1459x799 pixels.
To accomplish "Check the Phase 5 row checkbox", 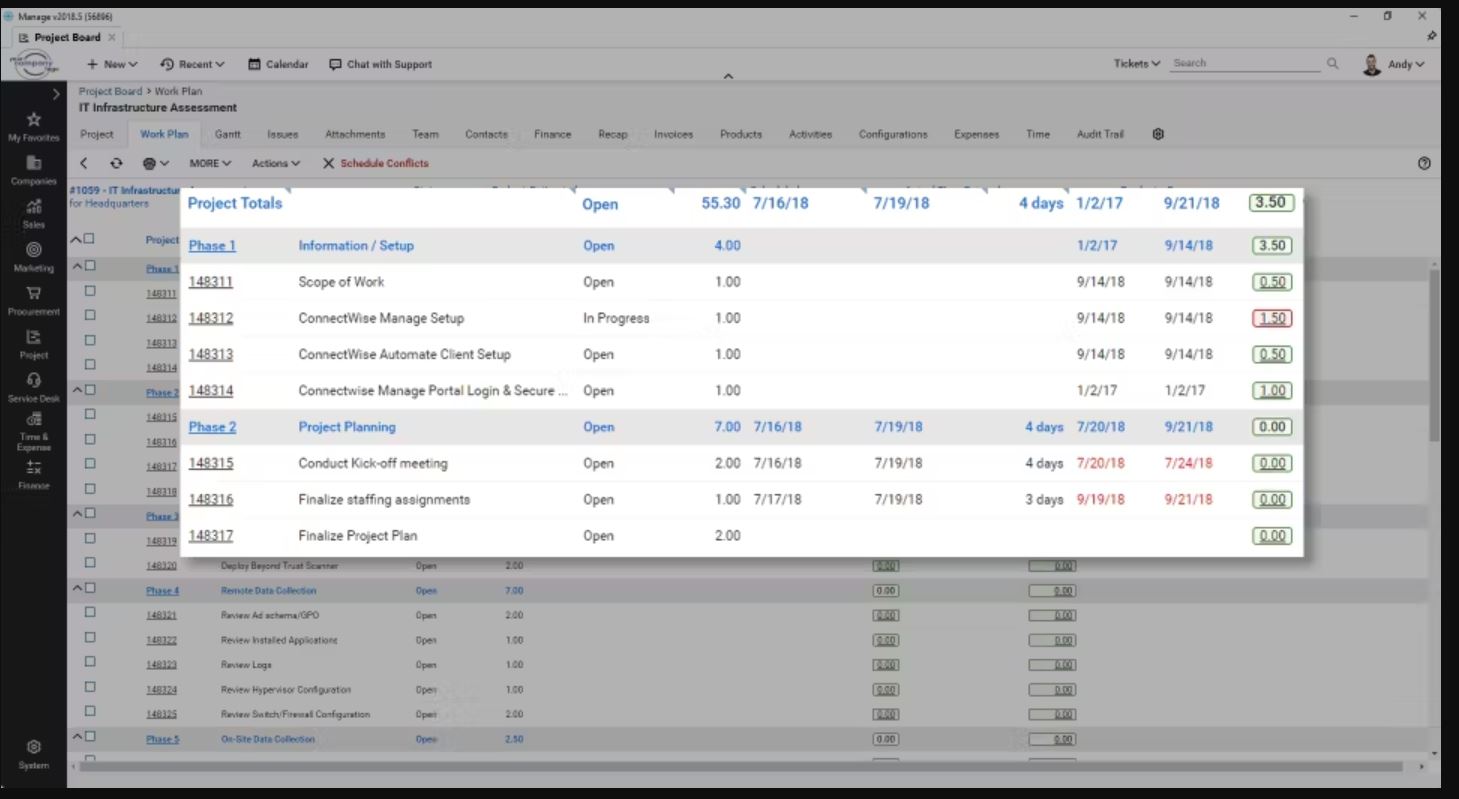I will coord(90,737).
